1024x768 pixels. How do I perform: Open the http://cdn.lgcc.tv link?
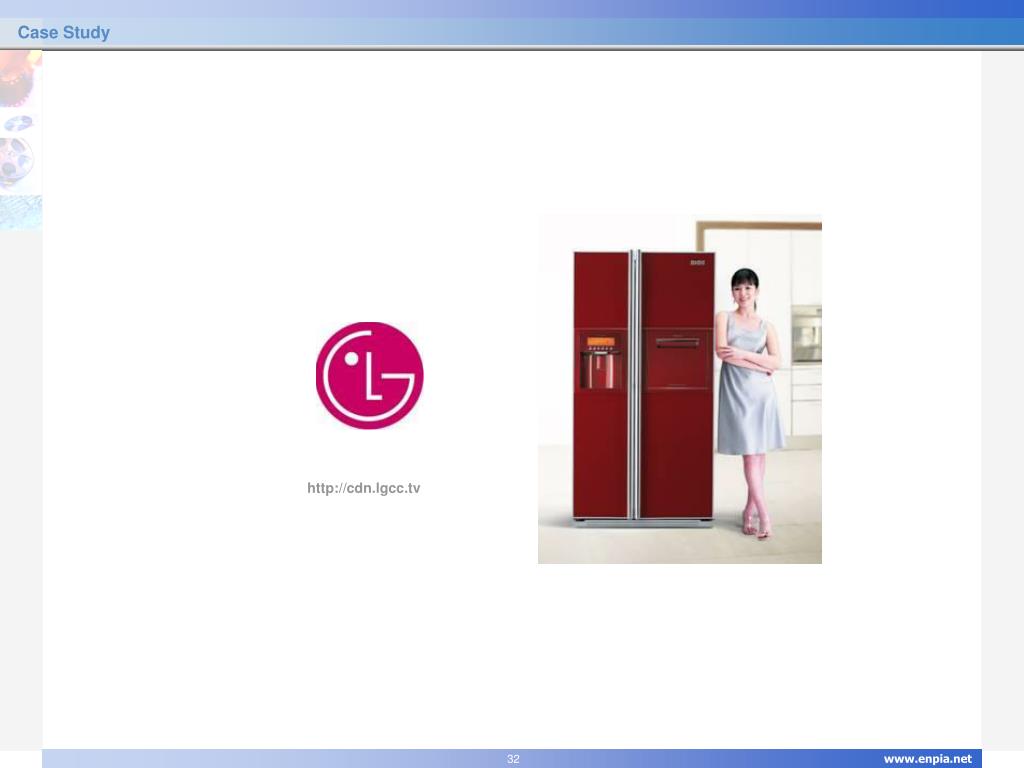(x=364, y=488)
